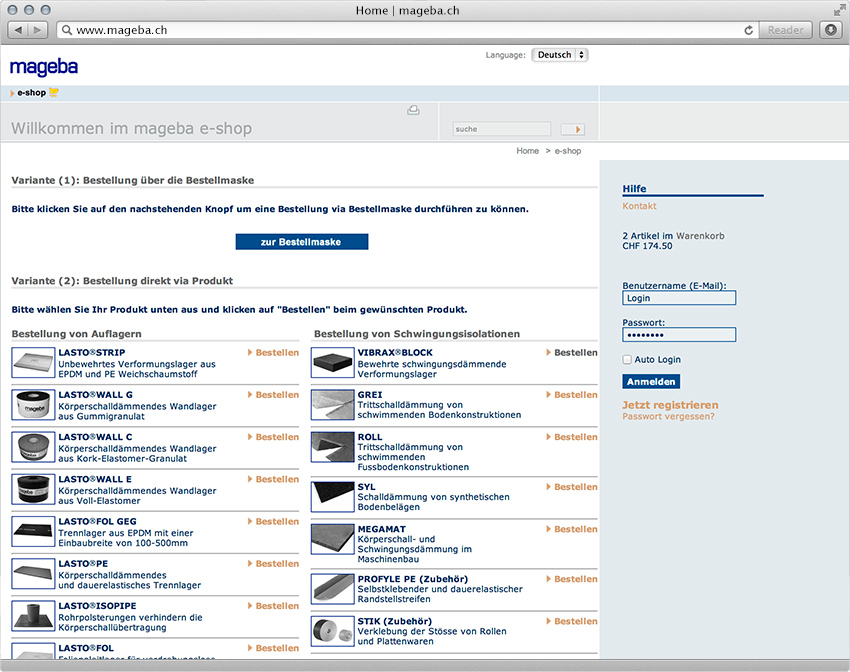850x672 pixels.
Task: Open the LASTO®ISOPIPE product title
Action: [98, 606]
